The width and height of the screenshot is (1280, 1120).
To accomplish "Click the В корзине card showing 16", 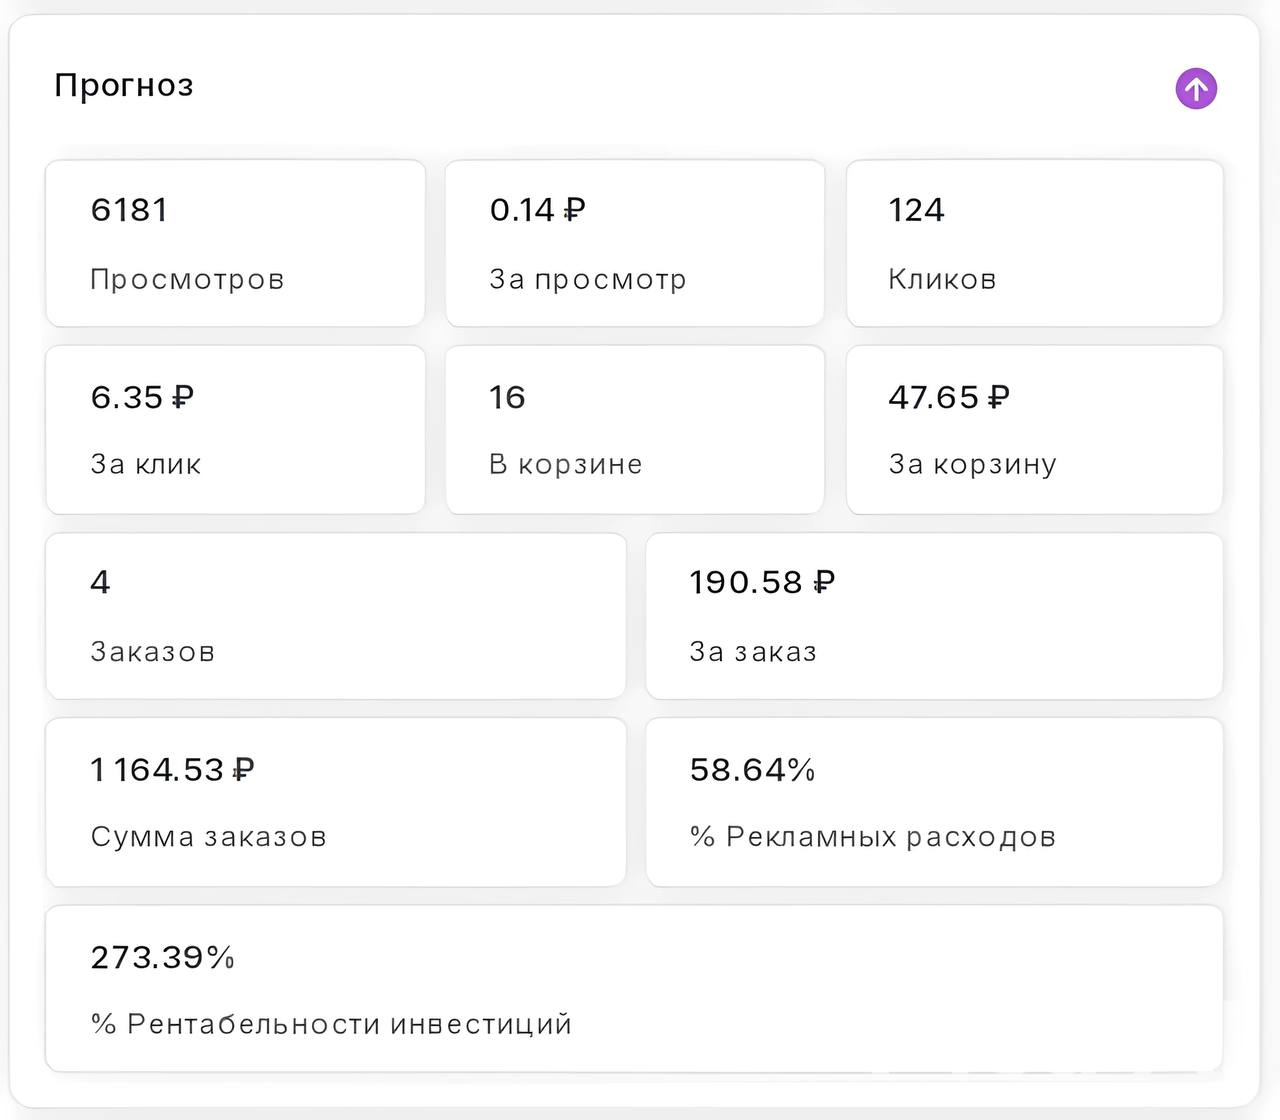I will 635,430.
